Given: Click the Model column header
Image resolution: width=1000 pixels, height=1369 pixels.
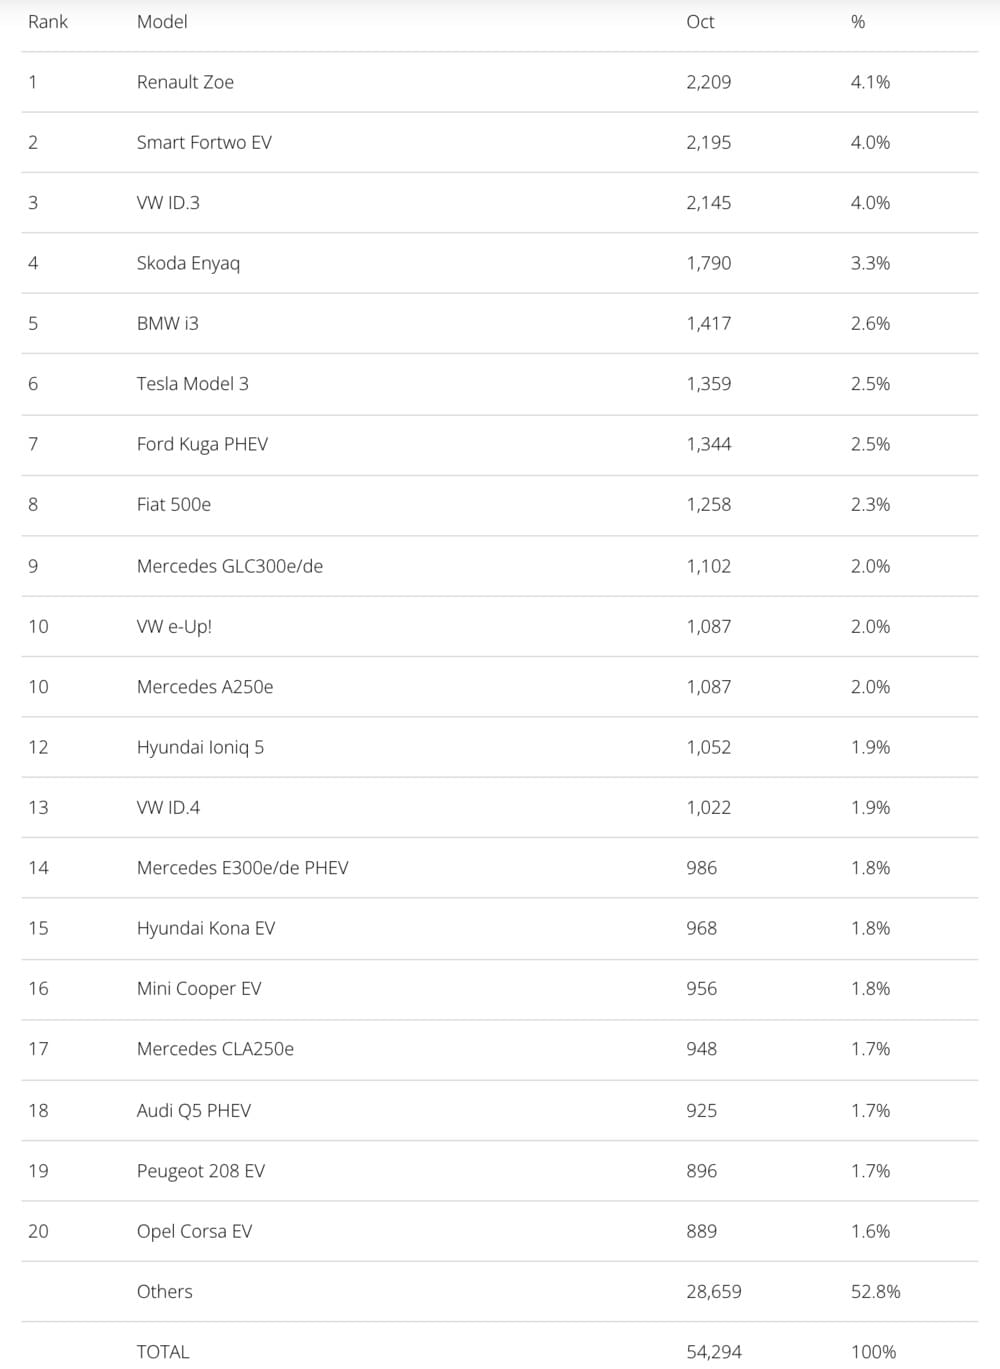Looking at the screenshot, I should click(x=162, y=22).
